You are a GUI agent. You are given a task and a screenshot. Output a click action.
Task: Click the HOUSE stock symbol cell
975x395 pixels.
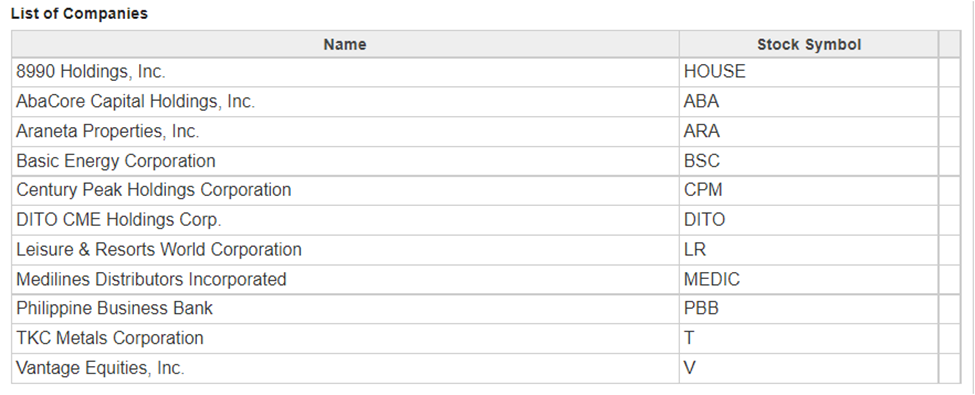[x=808, y=72]
